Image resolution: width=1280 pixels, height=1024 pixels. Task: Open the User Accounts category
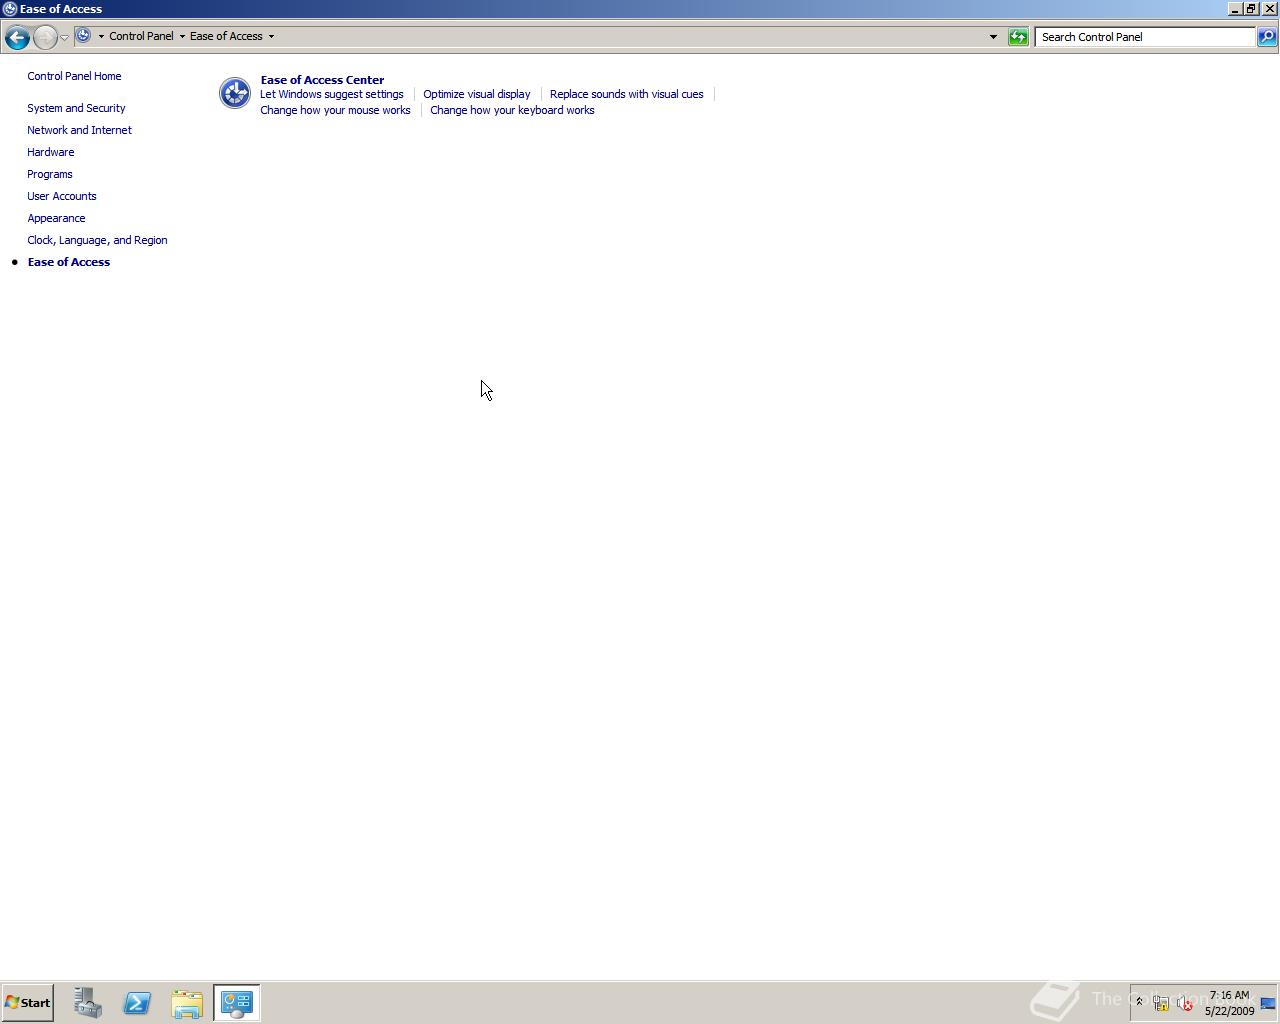[x=61, y=196]
